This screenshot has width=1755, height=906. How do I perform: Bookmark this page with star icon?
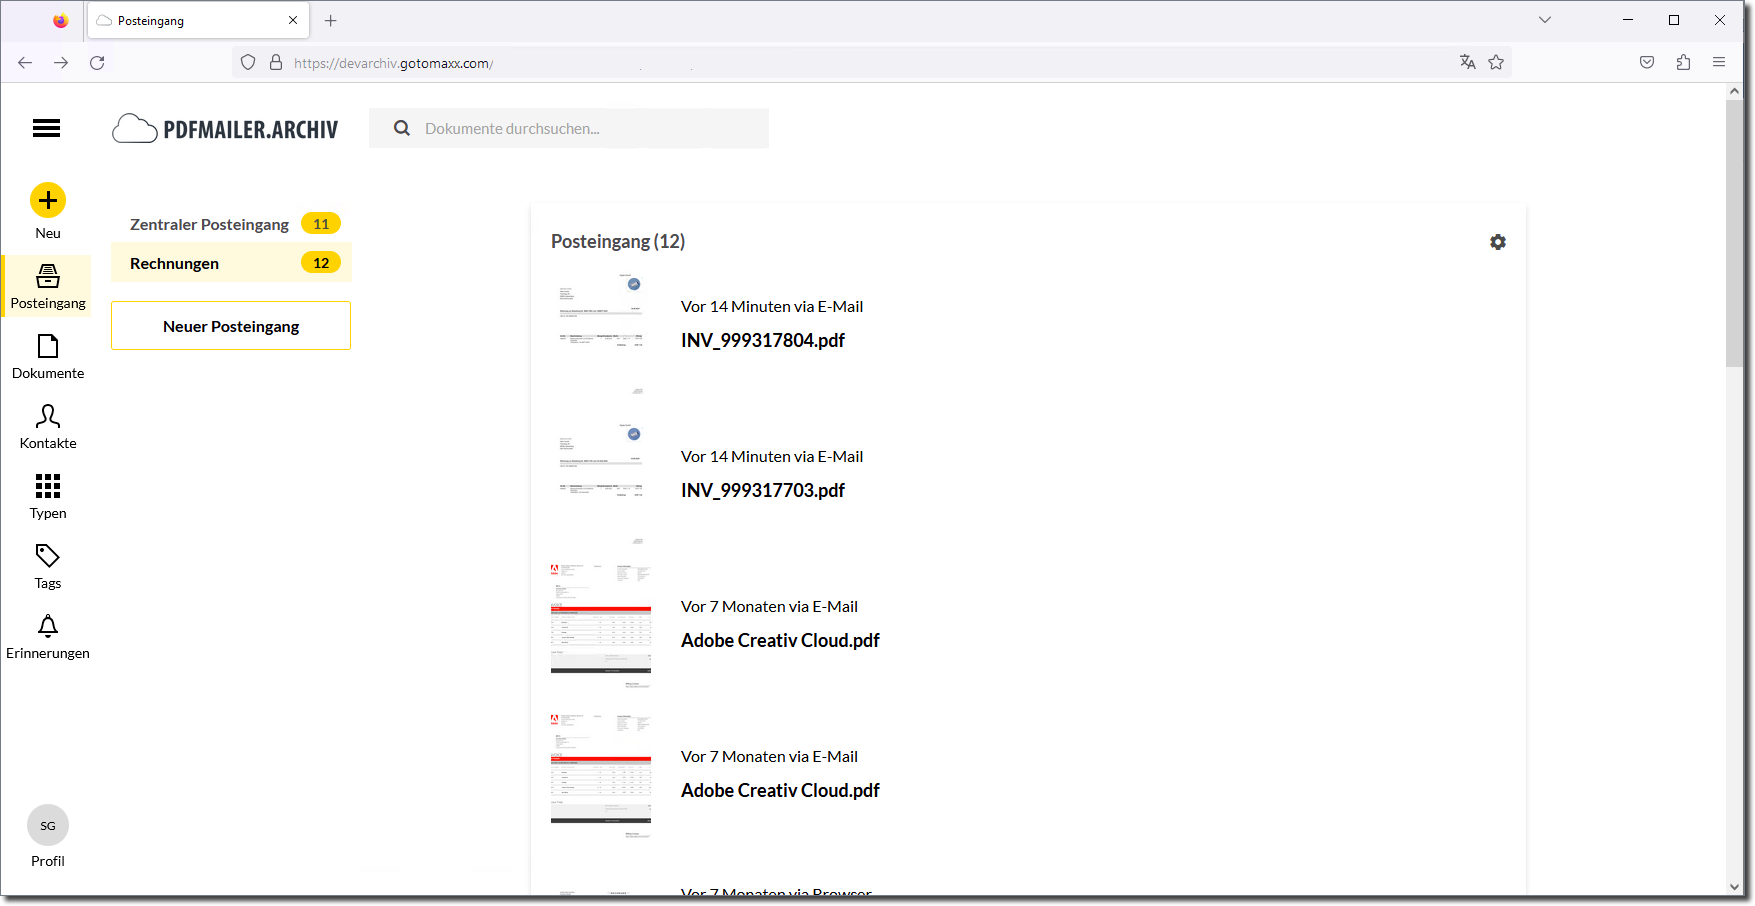pos(1496,62)
